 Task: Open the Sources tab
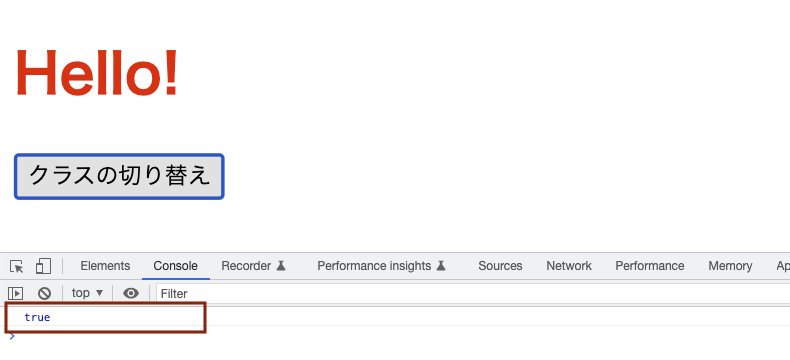click(500, 266)
